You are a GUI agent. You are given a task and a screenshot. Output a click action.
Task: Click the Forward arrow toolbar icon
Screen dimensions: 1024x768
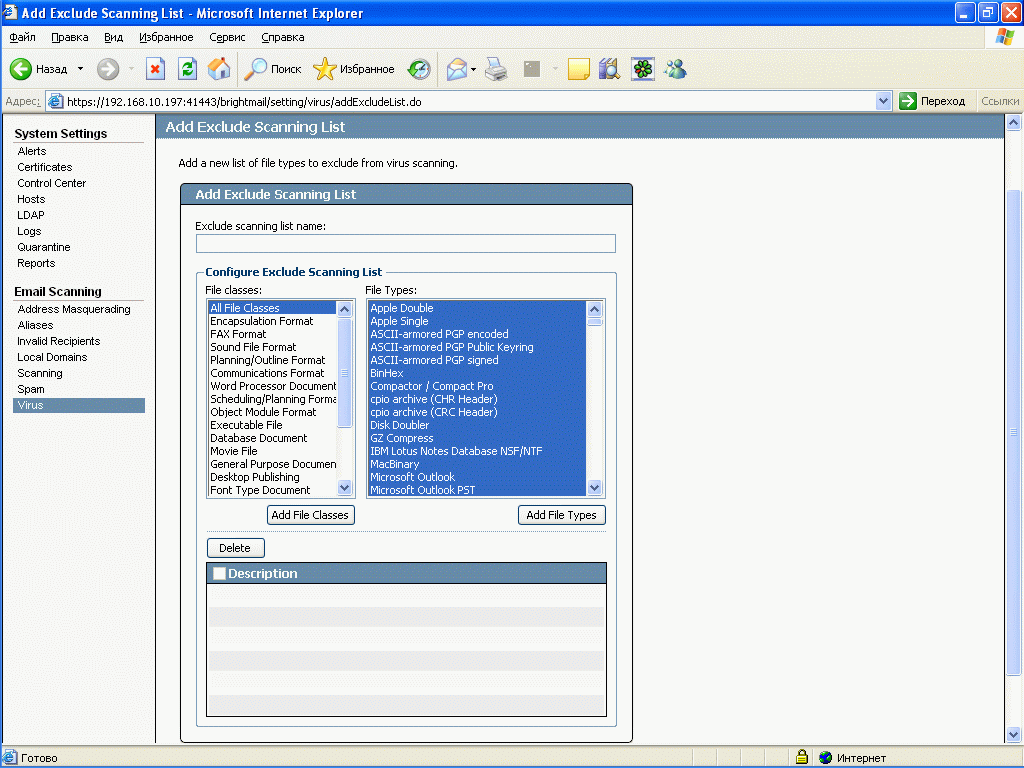pyautogui.click(x=108, y=69)
